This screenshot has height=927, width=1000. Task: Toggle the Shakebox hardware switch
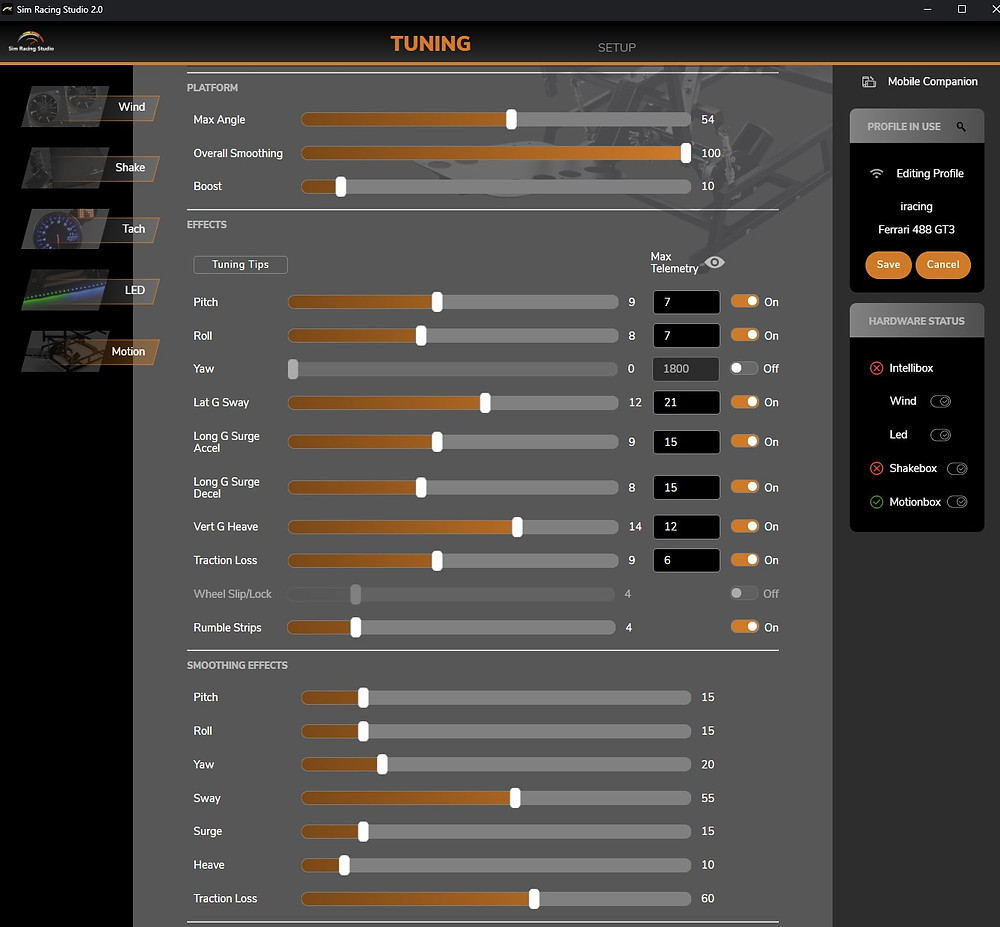(957, 469)
